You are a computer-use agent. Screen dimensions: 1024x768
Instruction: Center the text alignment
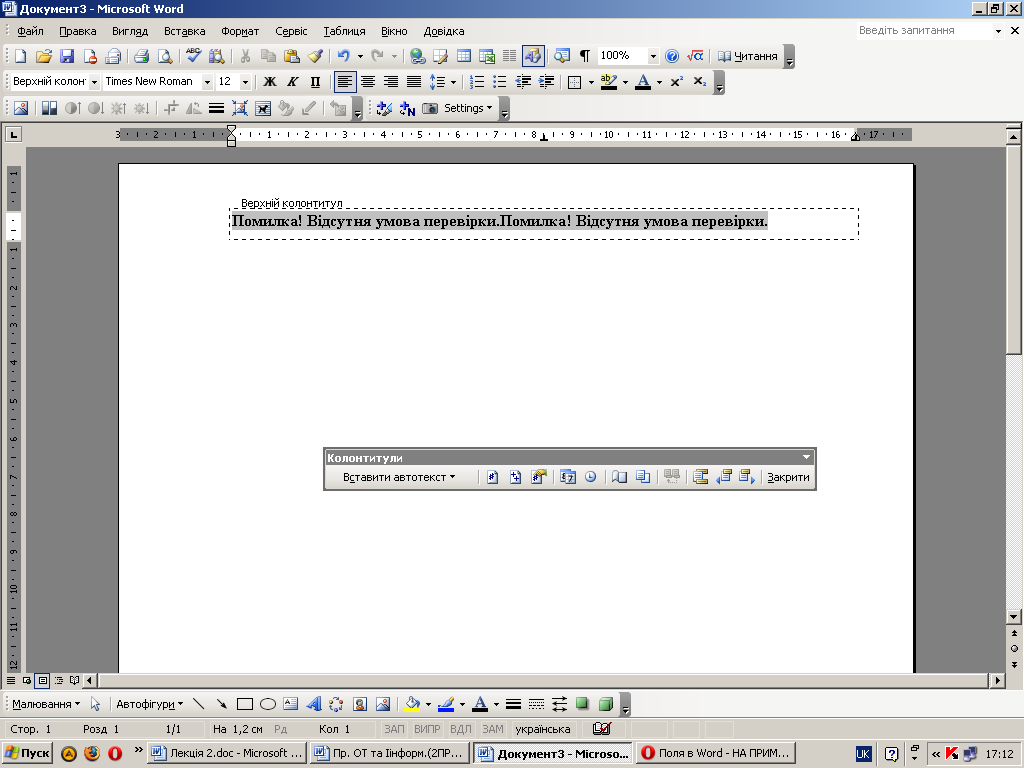(x=368, y=82)
